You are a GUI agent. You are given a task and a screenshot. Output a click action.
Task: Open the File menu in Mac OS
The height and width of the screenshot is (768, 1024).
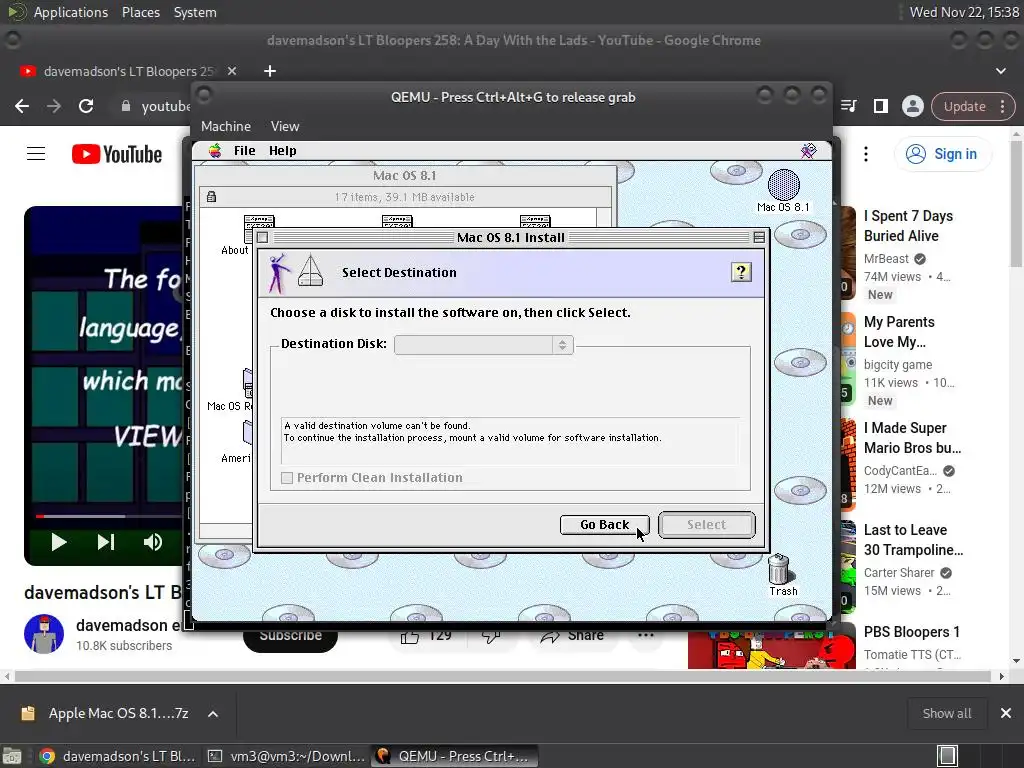click(245, 151)
